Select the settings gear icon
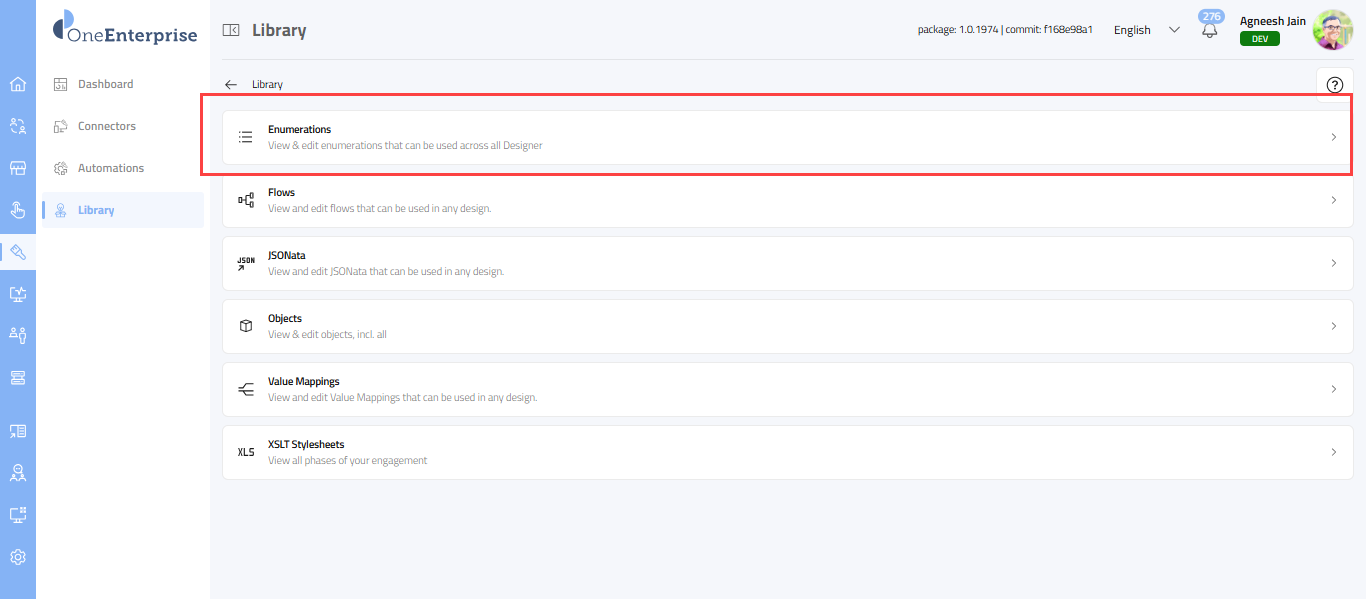 point(17,557)
